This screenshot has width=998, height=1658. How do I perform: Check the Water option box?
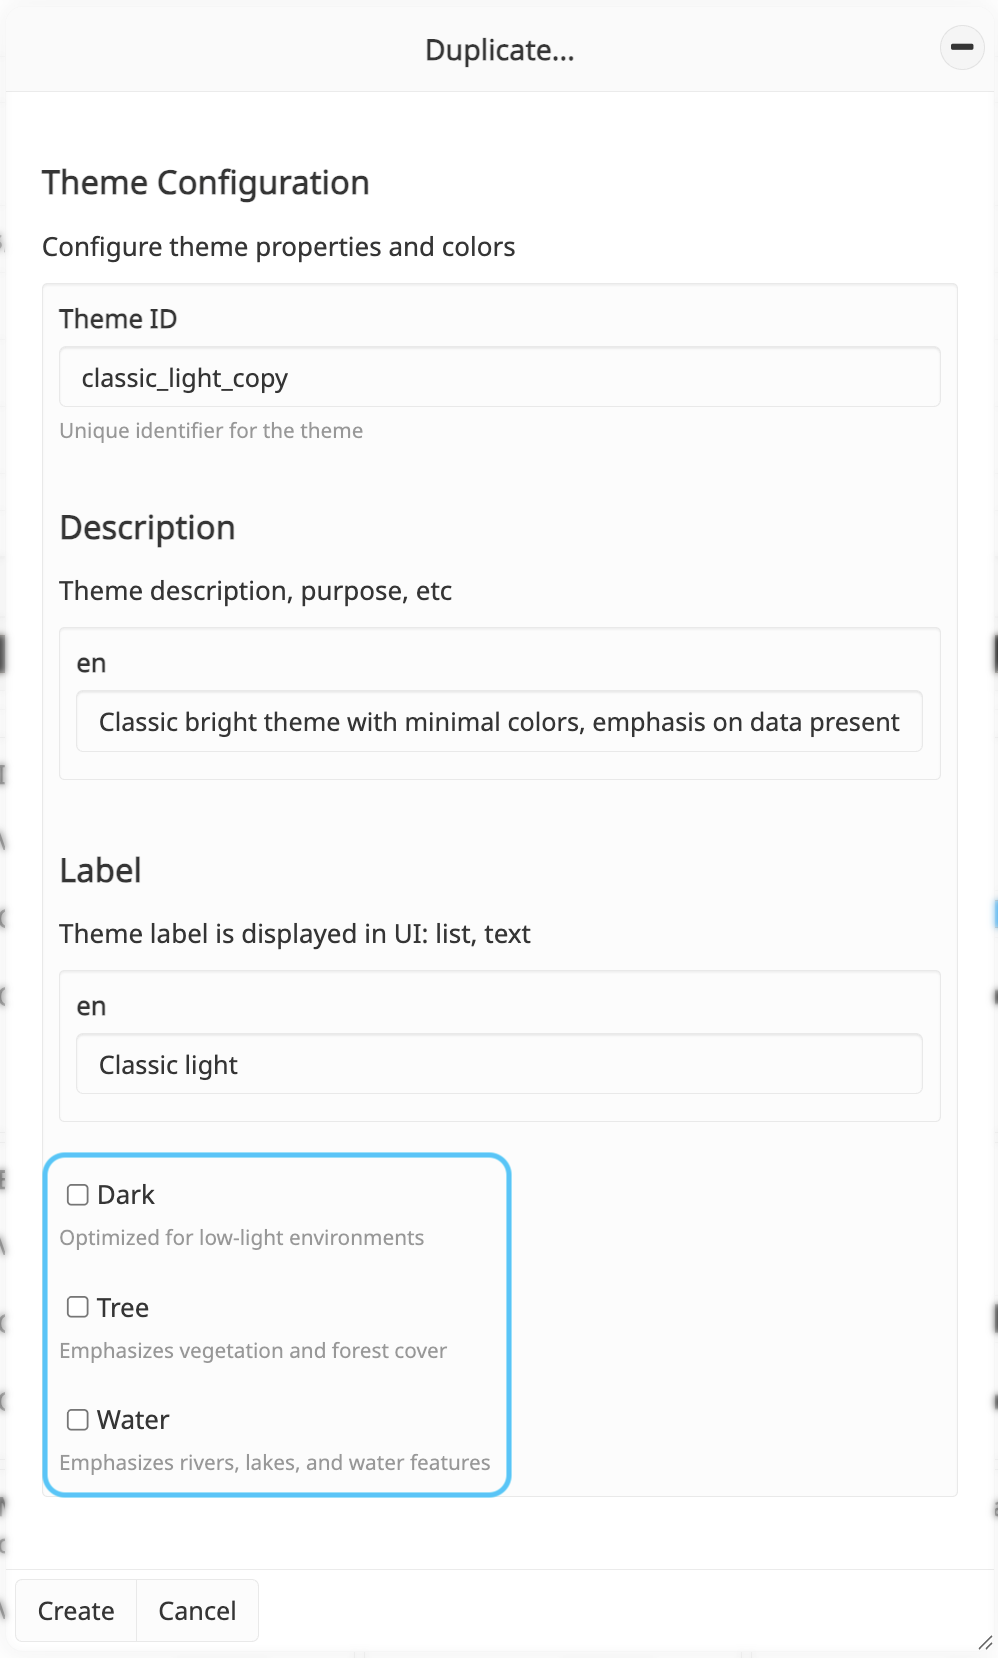pos(78,1420)
